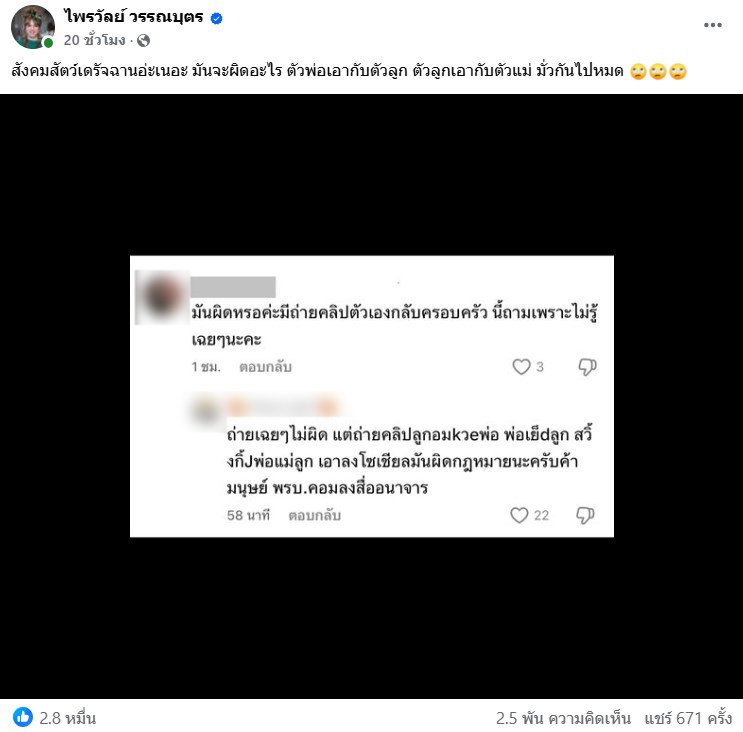Screen dimensions: 743x732
Task: Open the three-dot post options menu
Action: (x=712, y=25)
